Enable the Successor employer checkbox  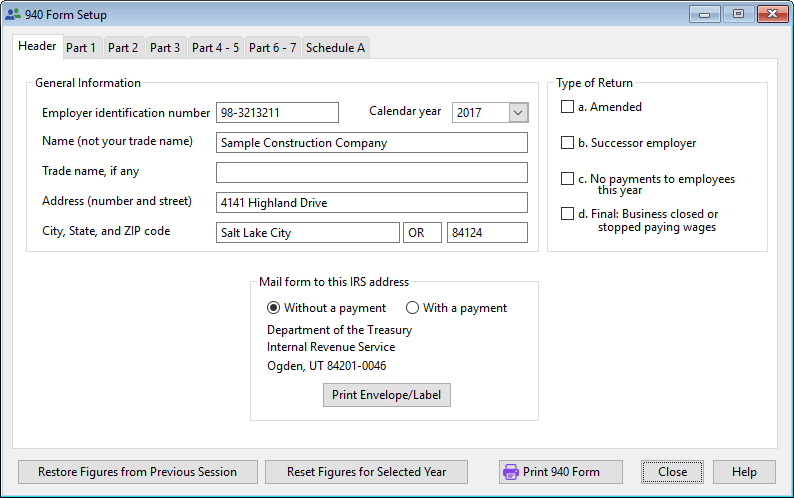(568, 143)
